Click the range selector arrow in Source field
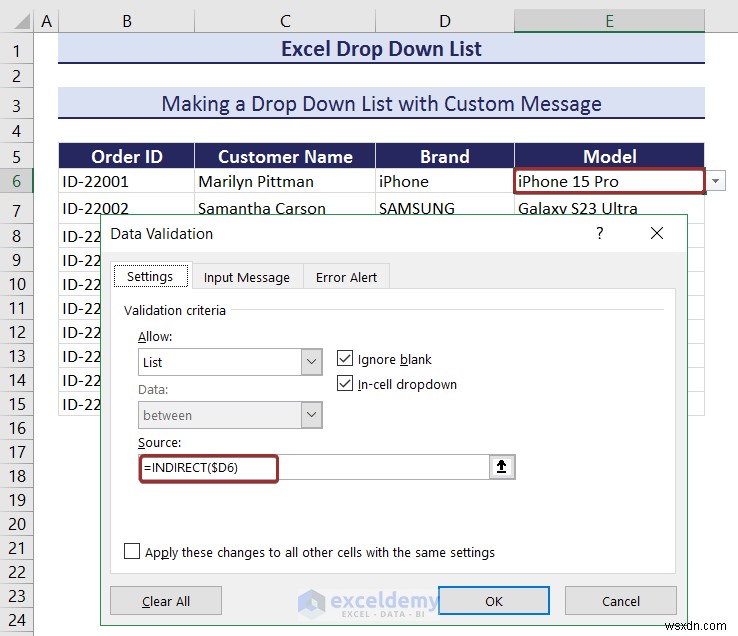Viewport: 738px width, 636px height. click(502, 467)
